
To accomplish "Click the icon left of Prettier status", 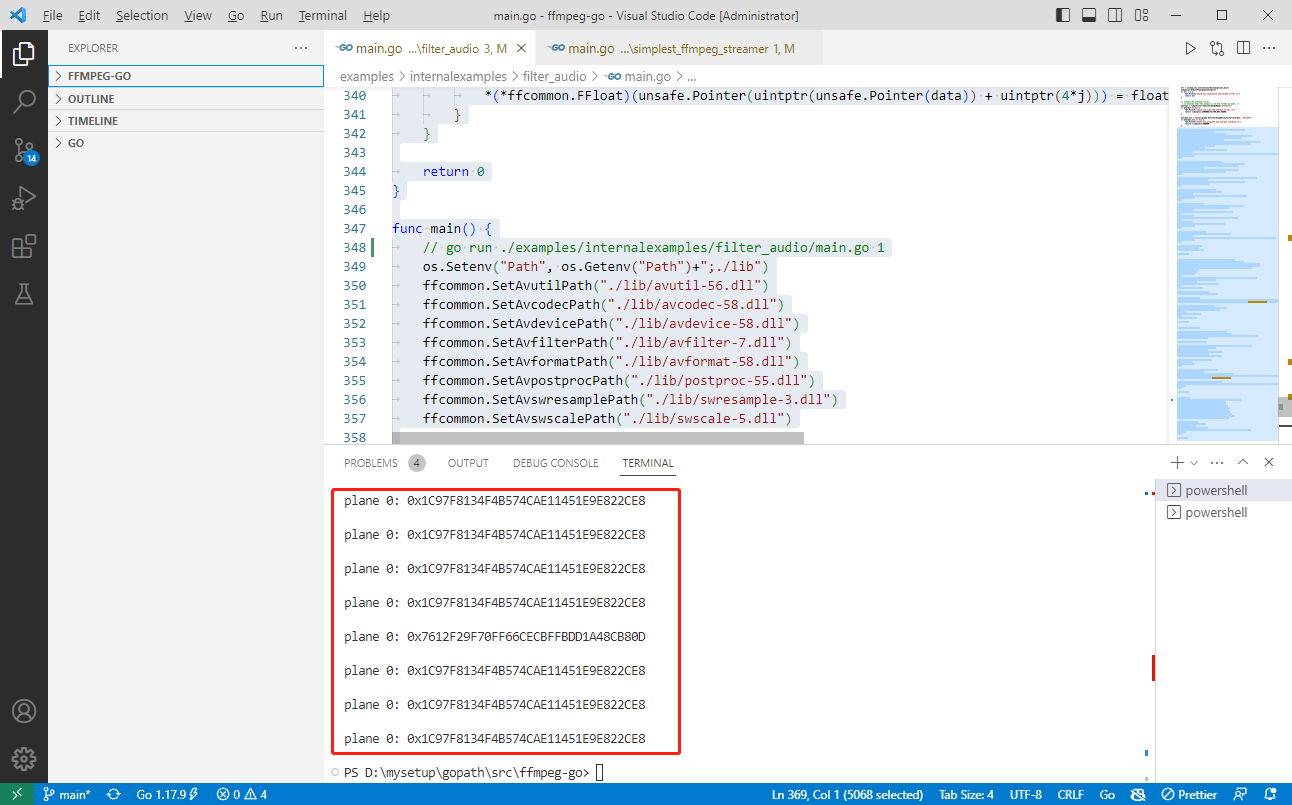I will click(x=1137, y=794).
